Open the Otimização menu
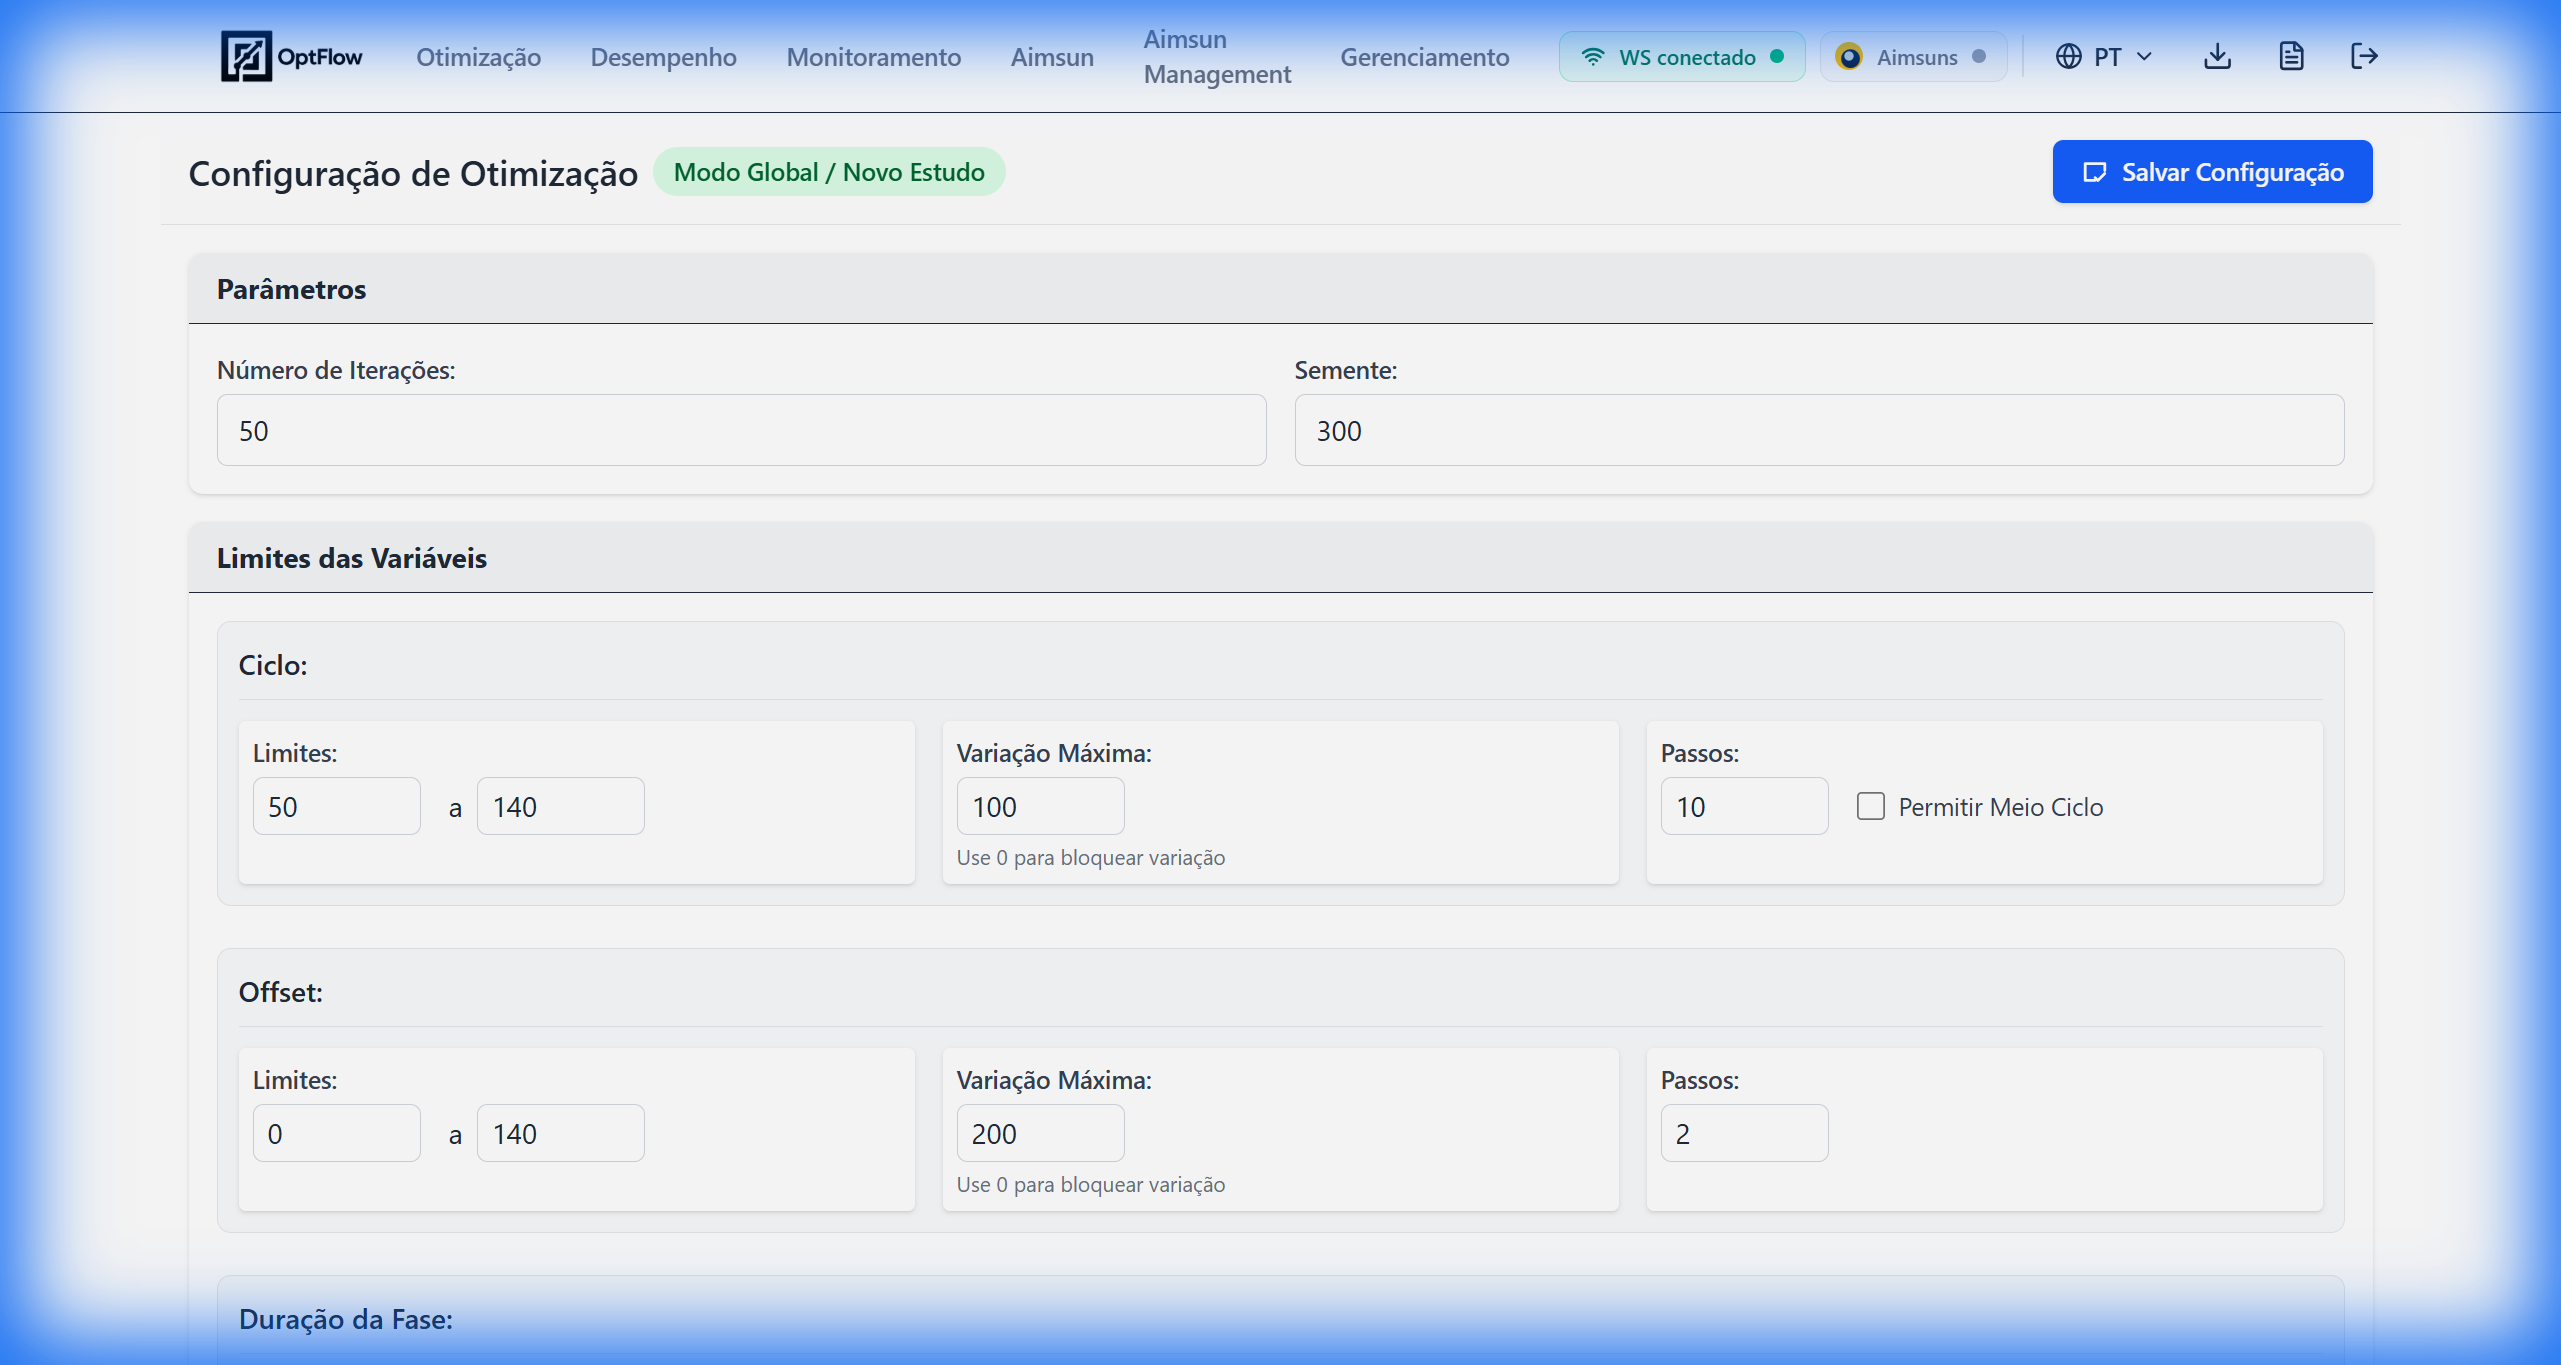Image resolution: width=2561 pixels, height=1365 pixels. tap(478, 57)
